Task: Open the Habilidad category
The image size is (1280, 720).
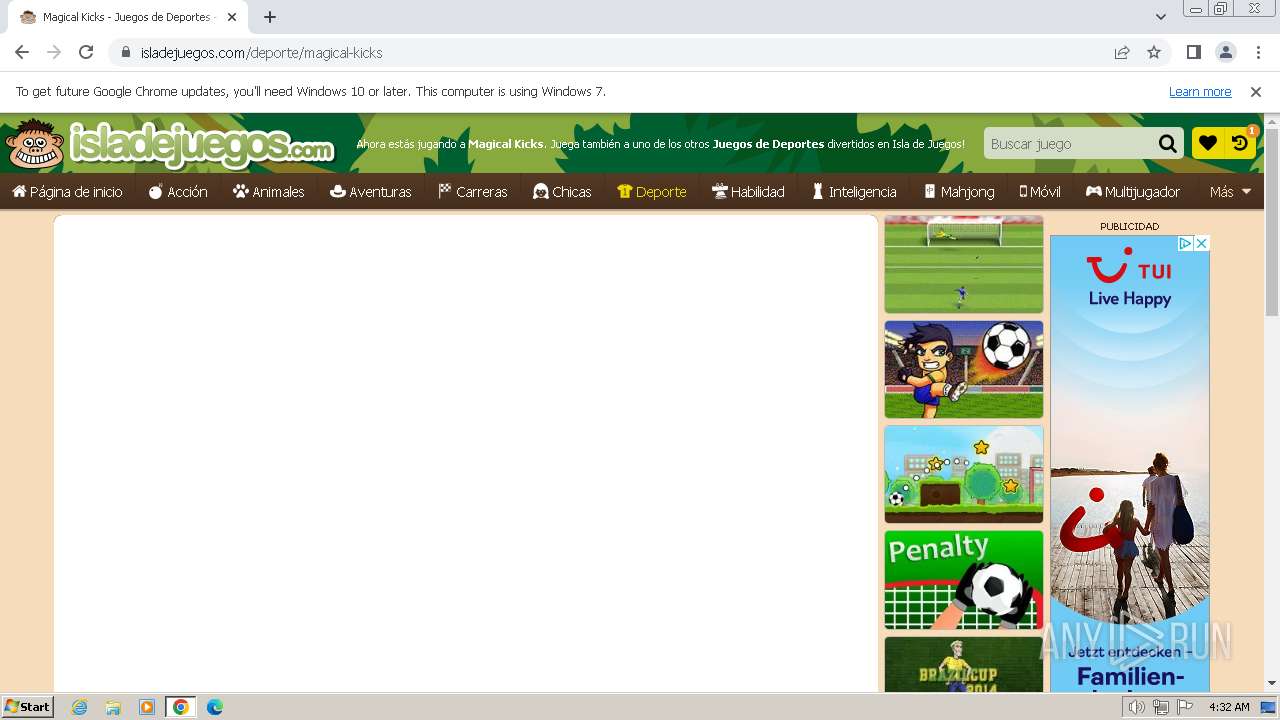Action: 748,191
